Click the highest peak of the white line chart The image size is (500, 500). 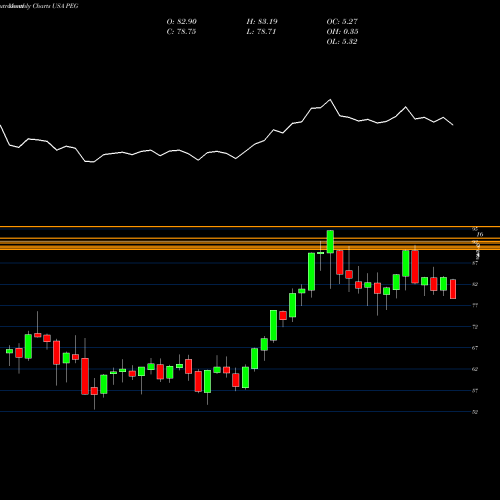click(x=330, y=100)
